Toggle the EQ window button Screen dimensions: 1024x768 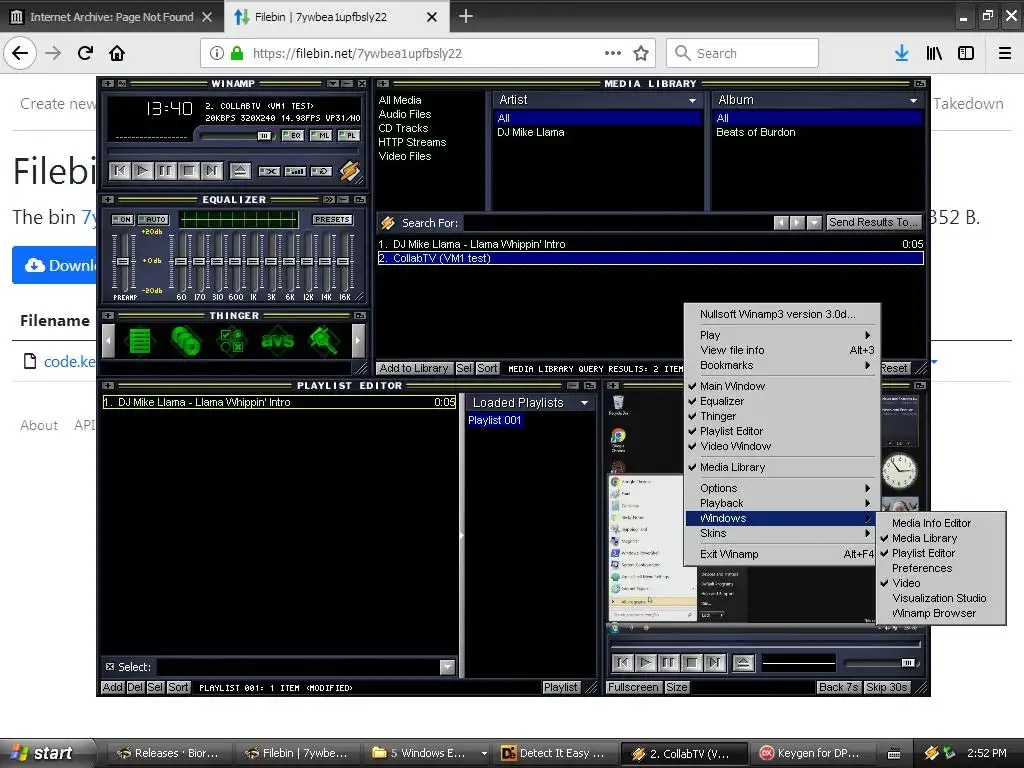coord(292,136)
